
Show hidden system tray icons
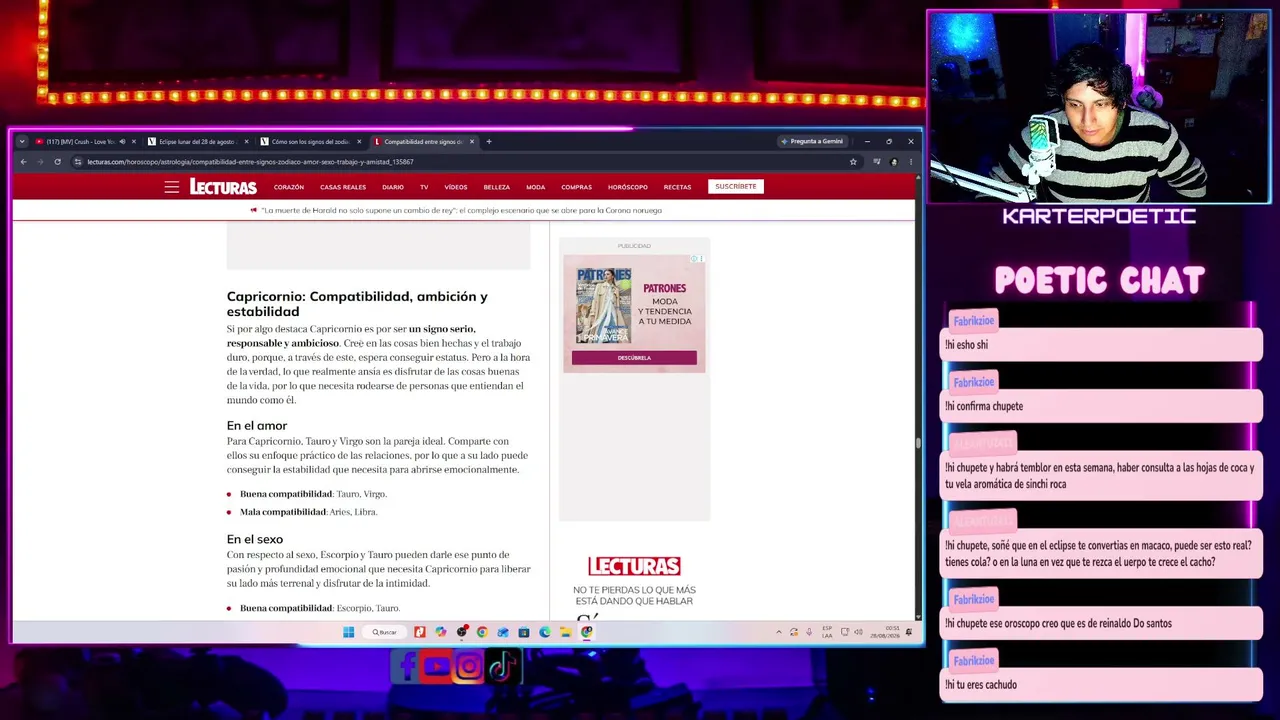point(779,632)
